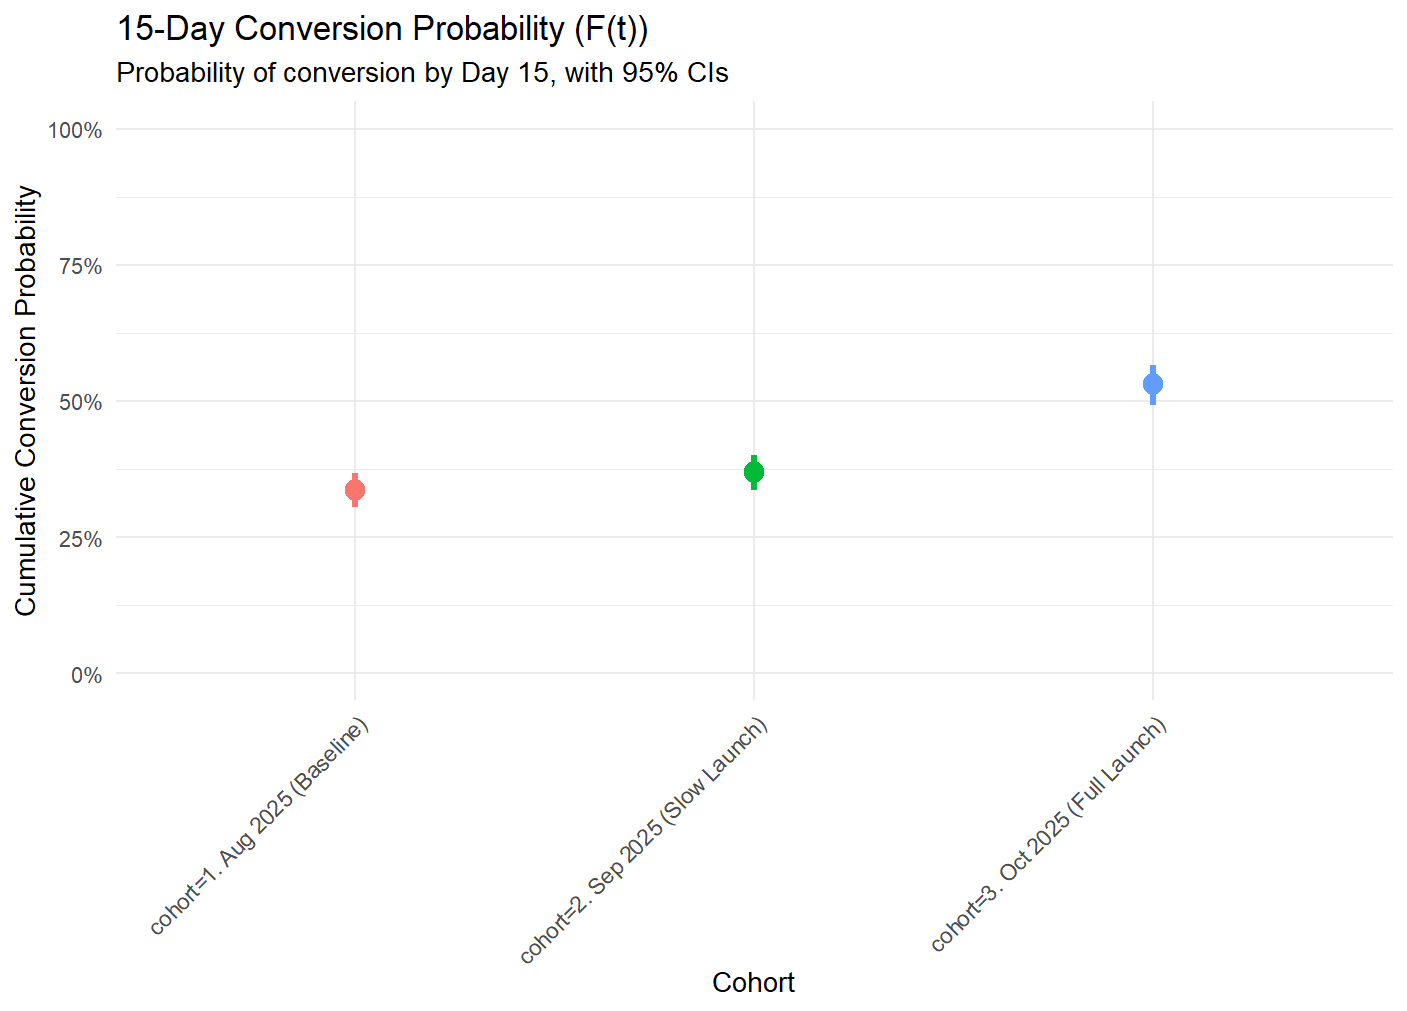1407x1011 pixels.
Task: Select the "15-Day Conversion Probability (F(t))" chart title
Action: [382, 29]
